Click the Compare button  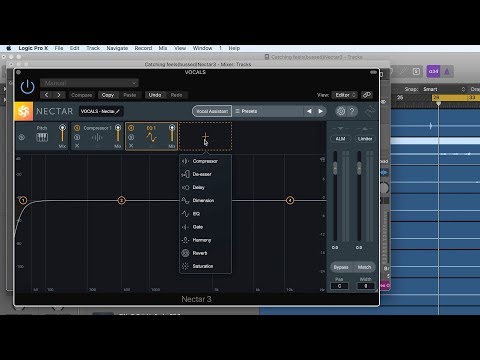pos(82,95)
